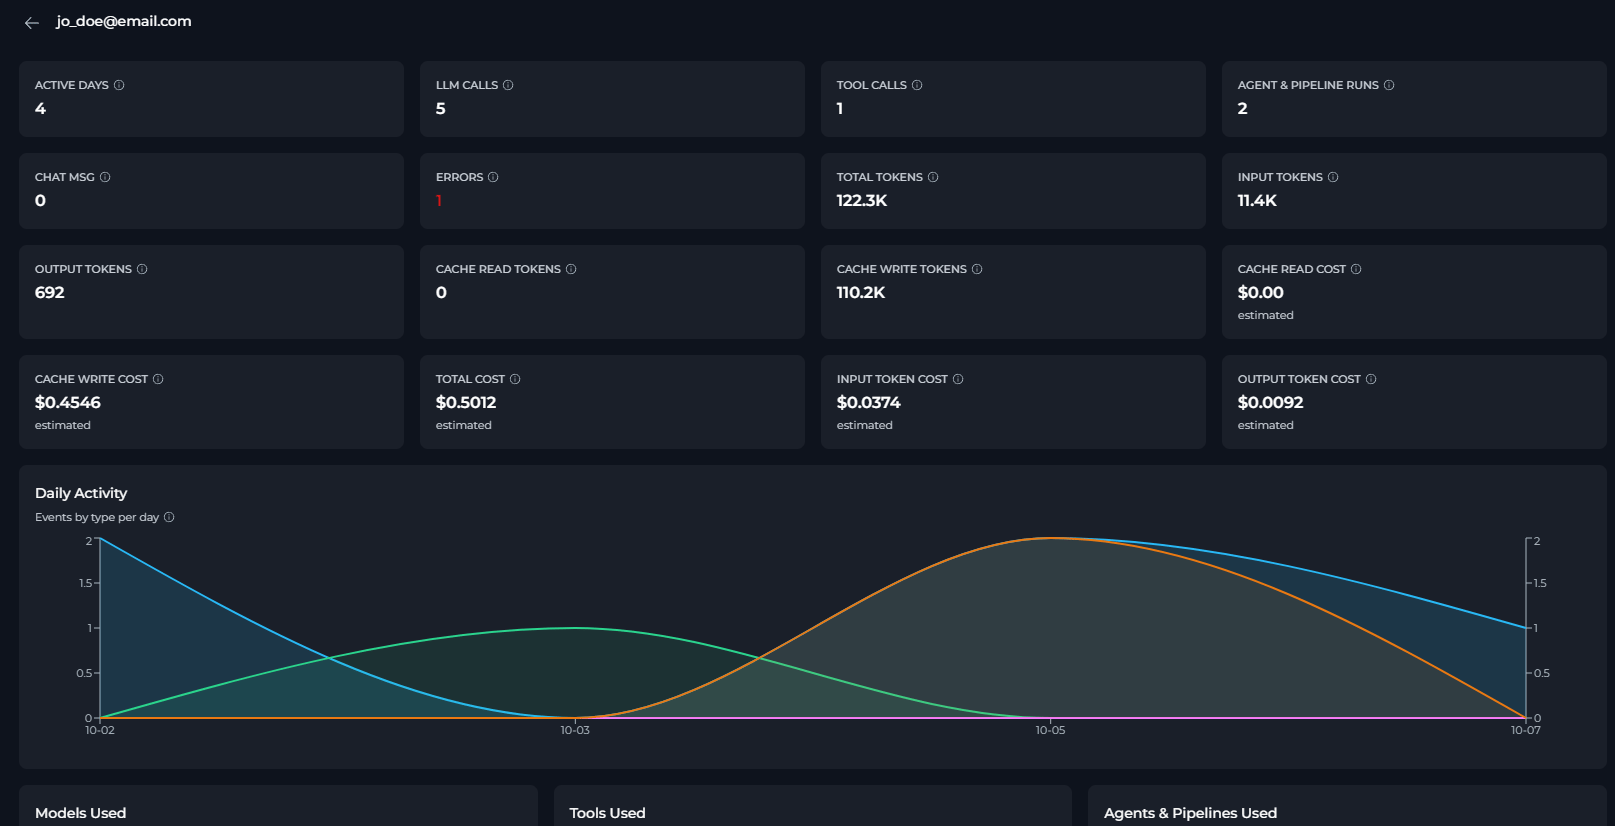
Task: Open the Errors info icon
Action: click(x=493, y=177)
